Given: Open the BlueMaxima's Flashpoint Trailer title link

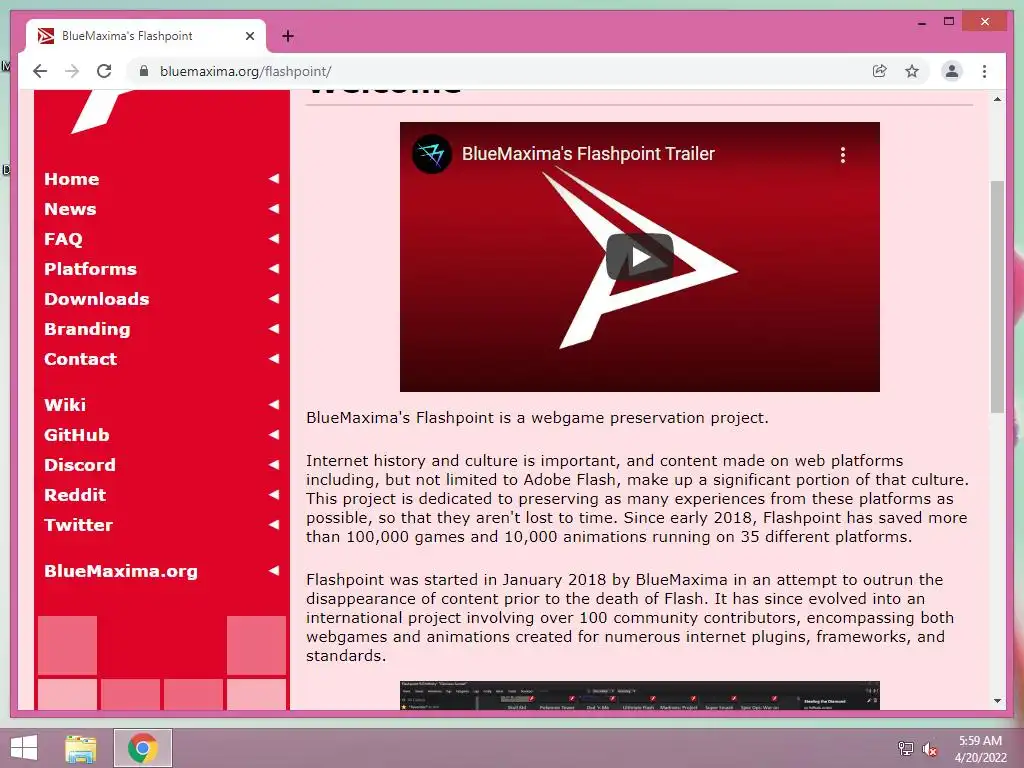Looking at the screenshot, I should click(x=588, y=153).
